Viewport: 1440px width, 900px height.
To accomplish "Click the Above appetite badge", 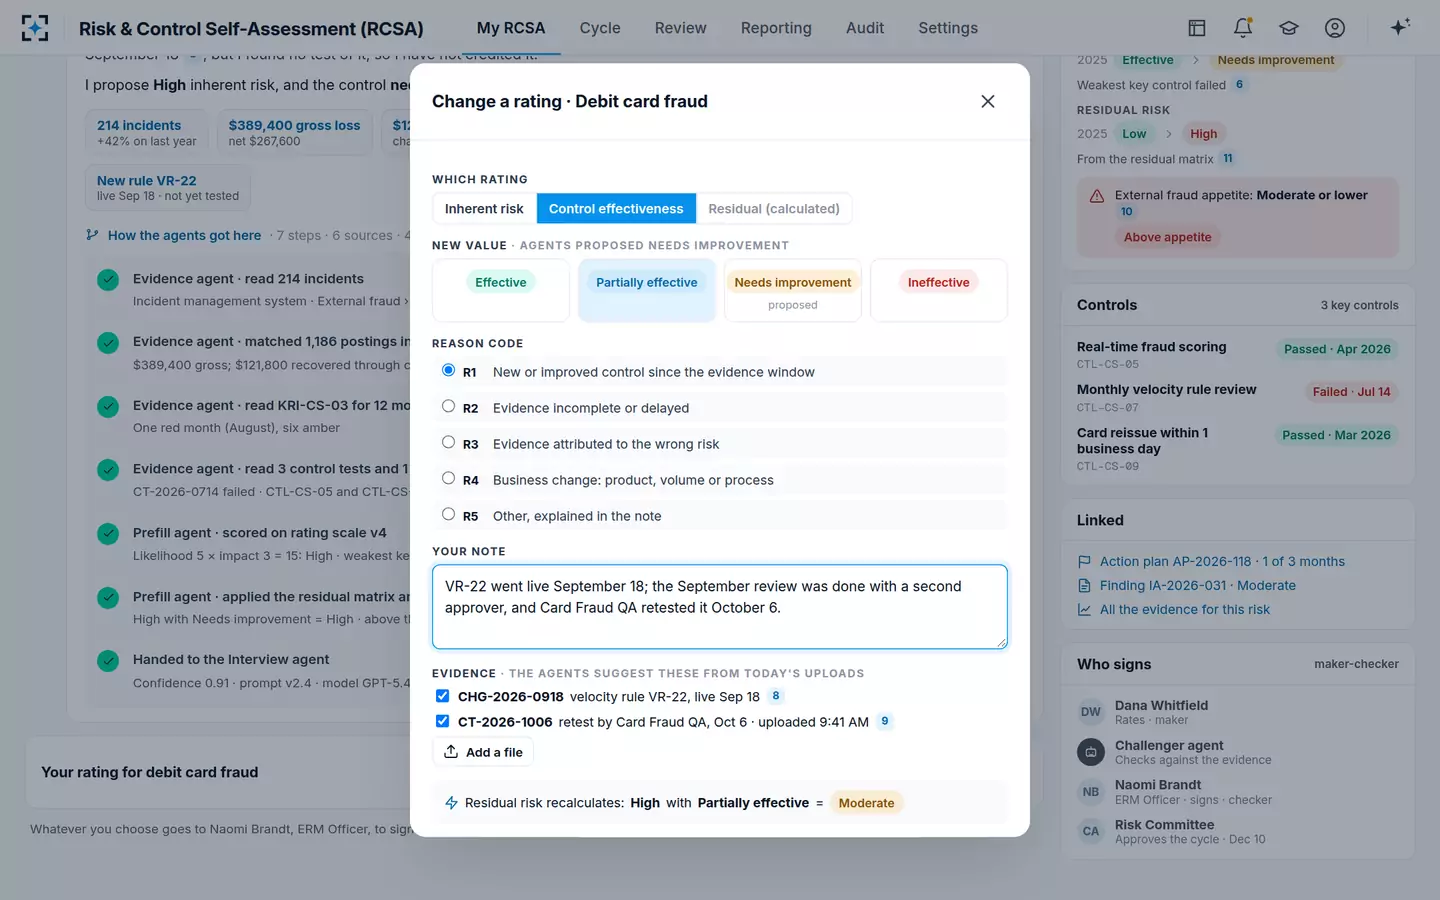I will (x=1167, y=238).
